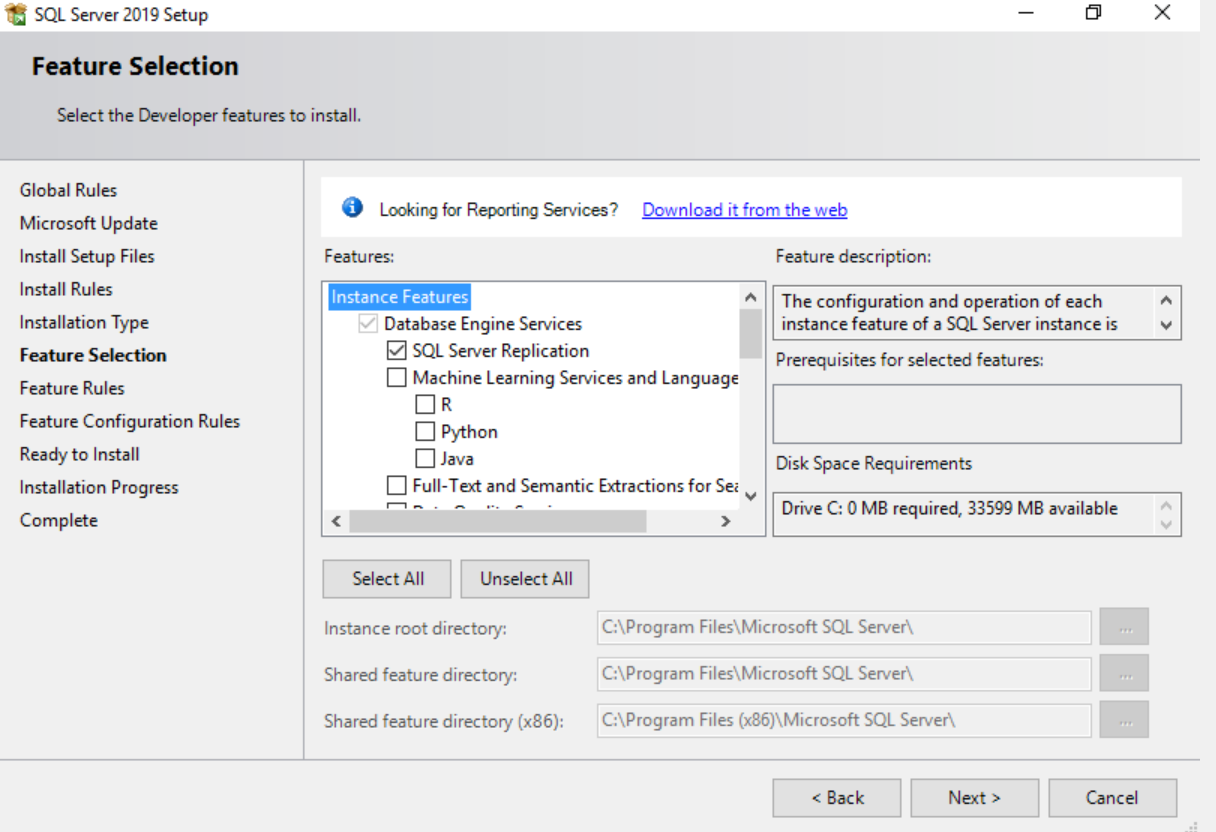Click Shared feature directory (x86) field
Viewport: 1216px width, 832px height.
(x=844, y=719)
